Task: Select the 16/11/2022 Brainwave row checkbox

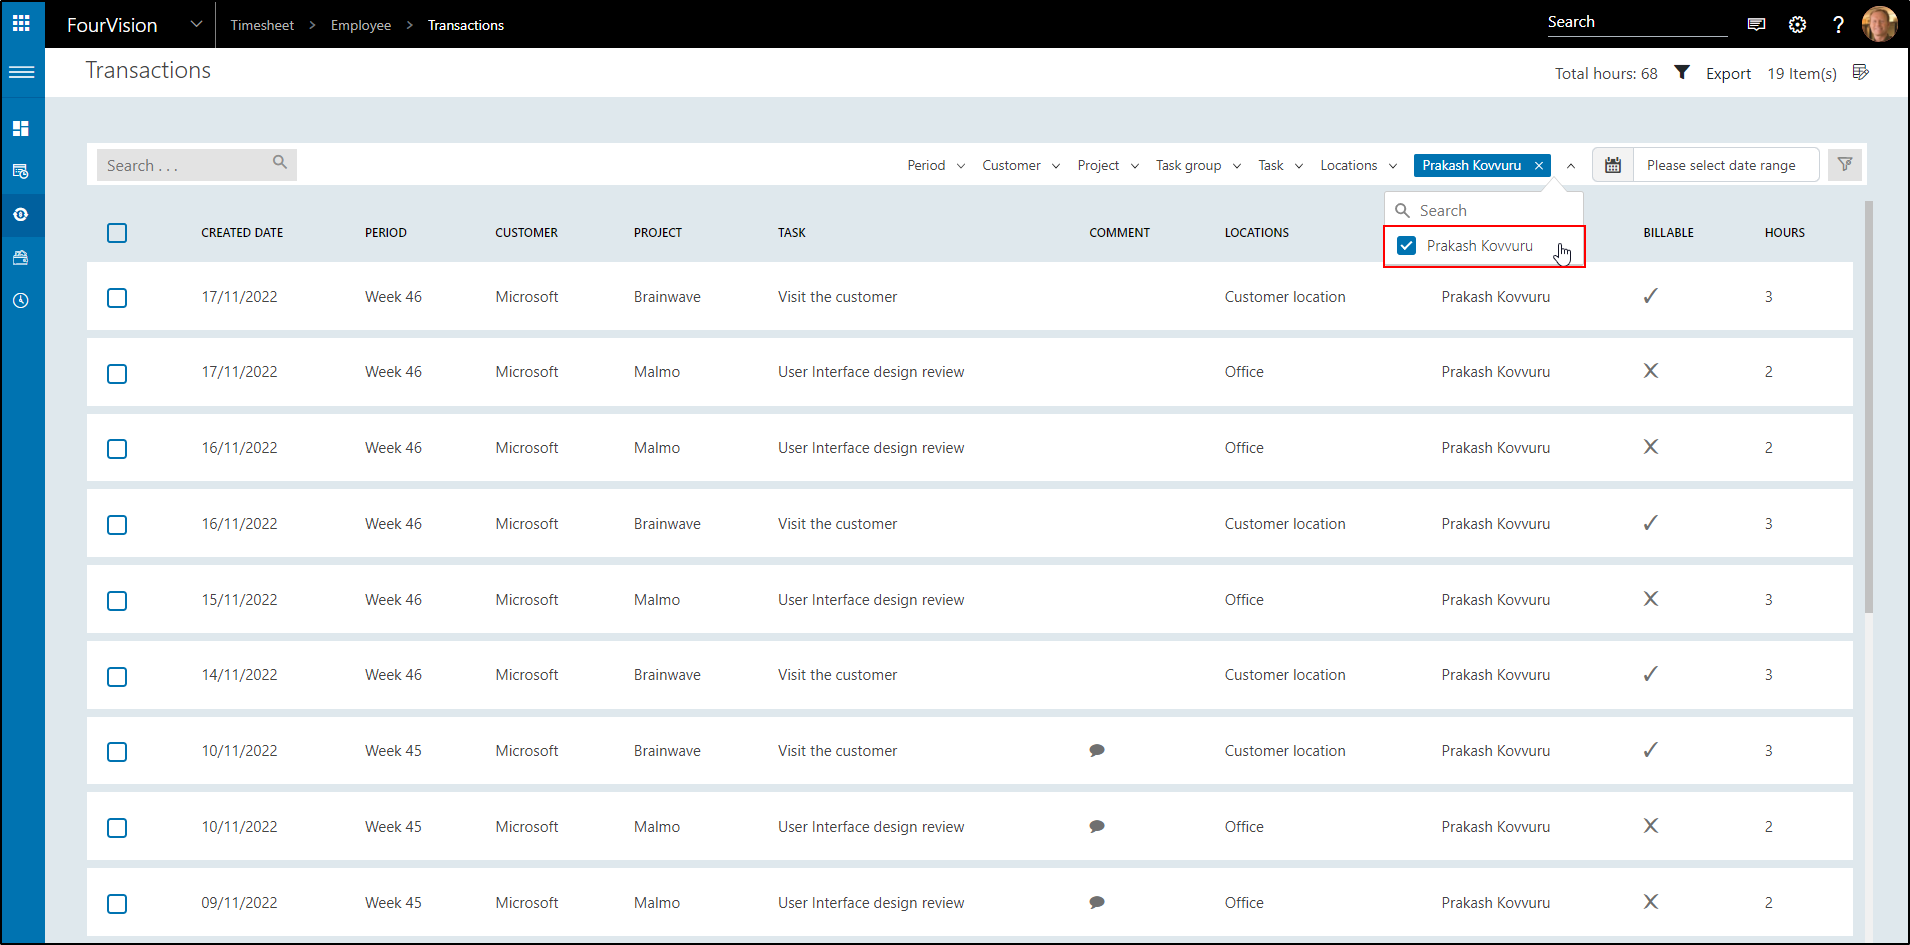Action: (117, 525)
